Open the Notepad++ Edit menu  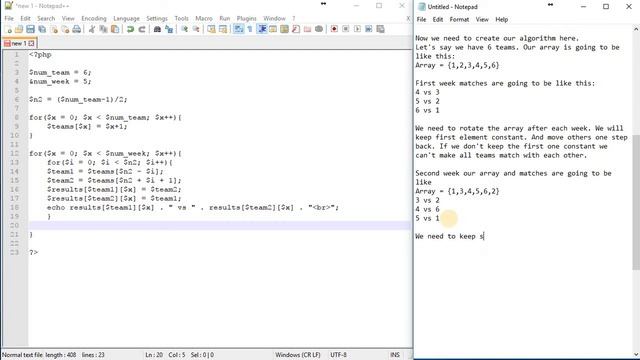click(x=25, y=18)
